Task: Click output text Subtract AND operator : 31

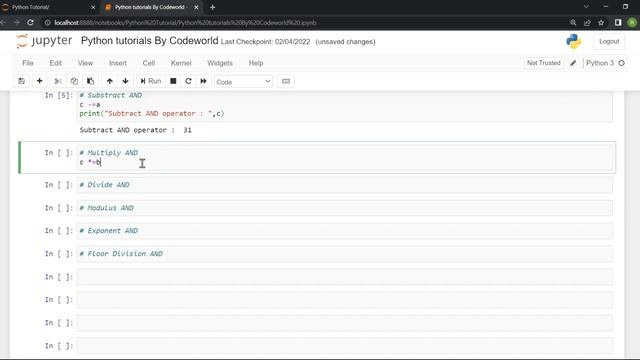Action: 136,130
